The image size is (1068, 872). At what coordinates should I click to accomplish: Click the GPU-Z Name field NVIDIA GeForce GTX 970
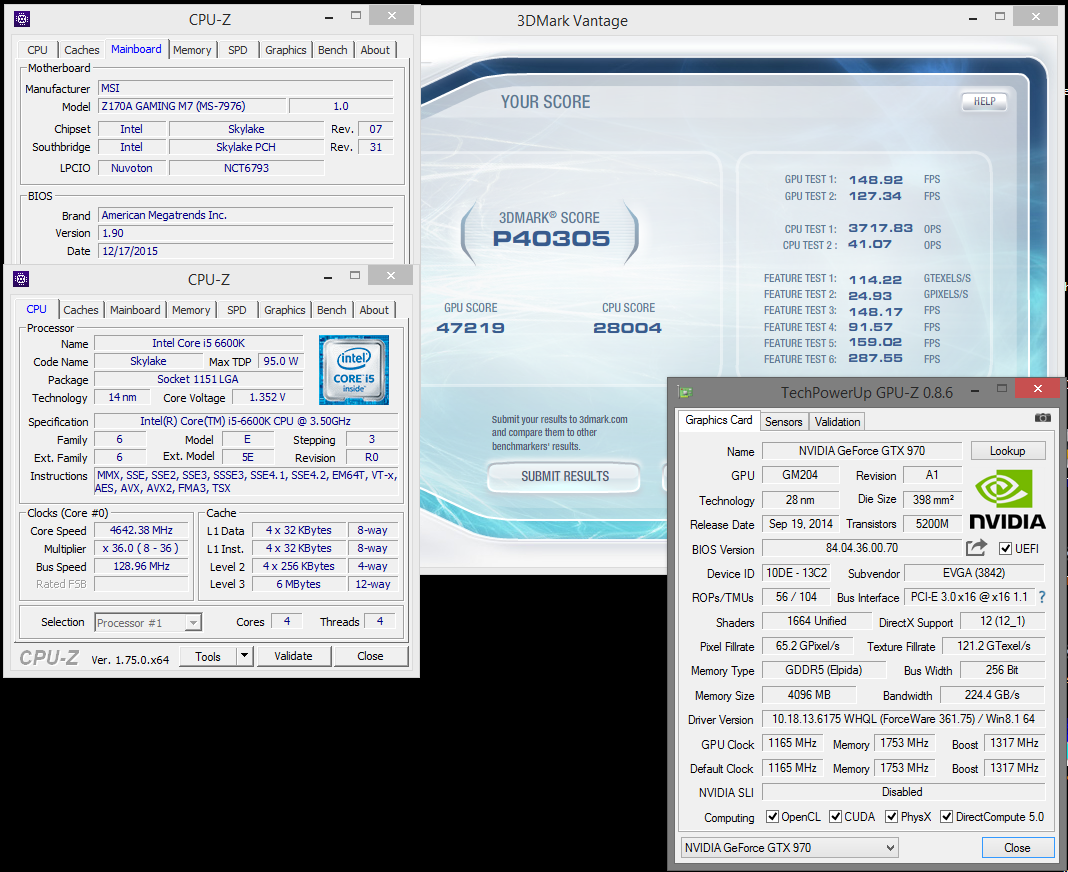(862, 451)
